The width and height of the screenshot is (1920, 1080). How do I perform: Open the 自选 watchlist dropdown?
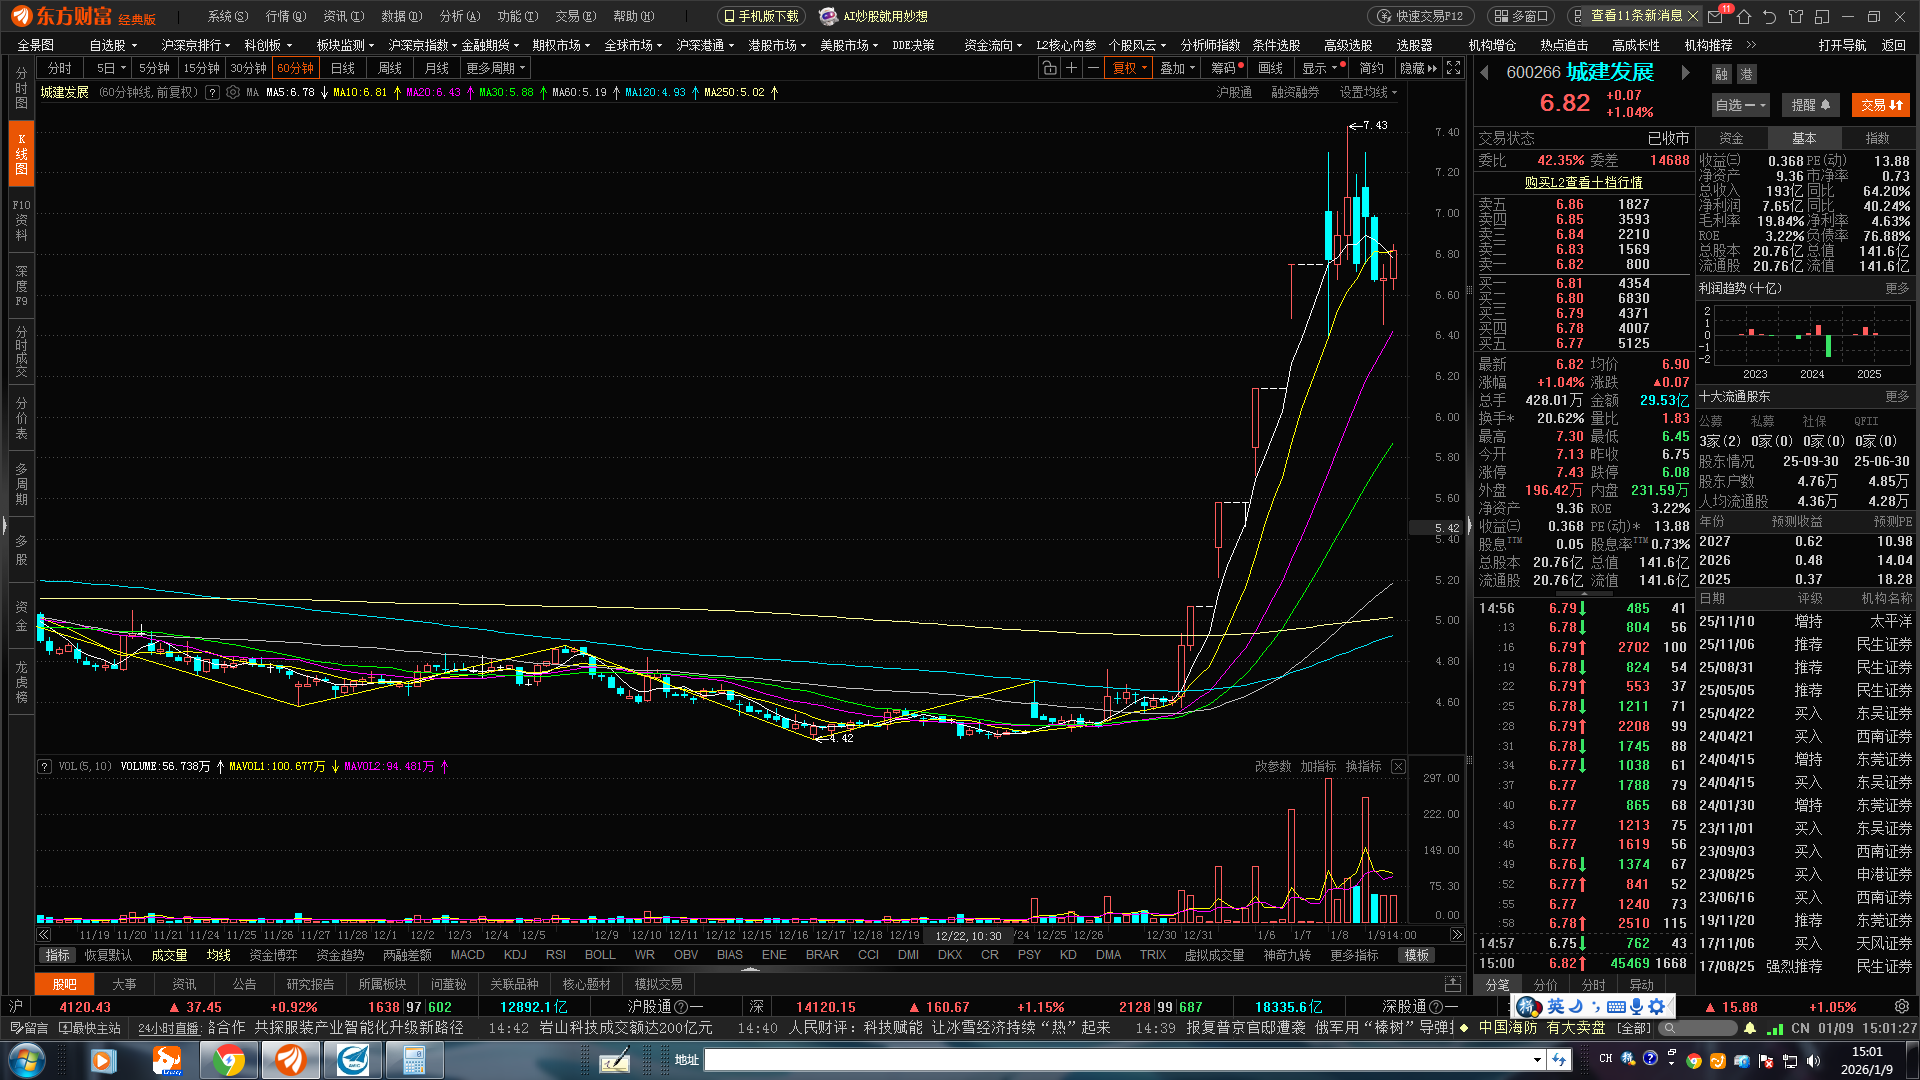(1740, 105)
